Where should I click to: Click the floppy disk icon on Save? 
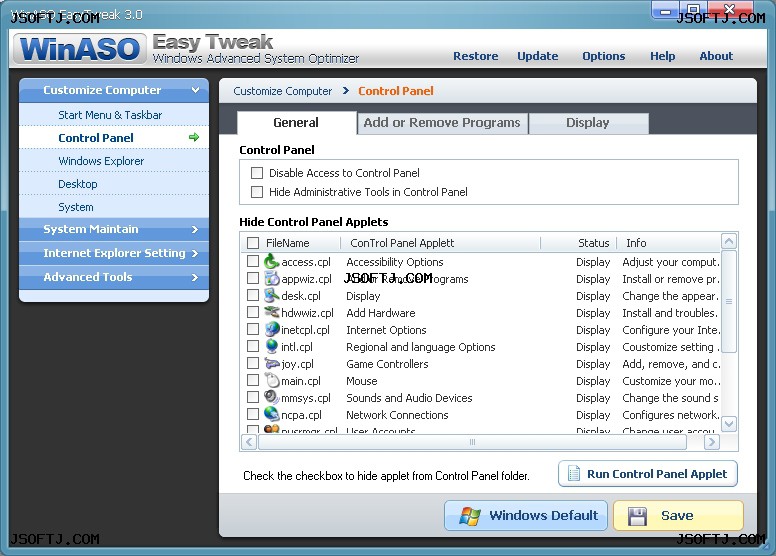click(637, 516)
